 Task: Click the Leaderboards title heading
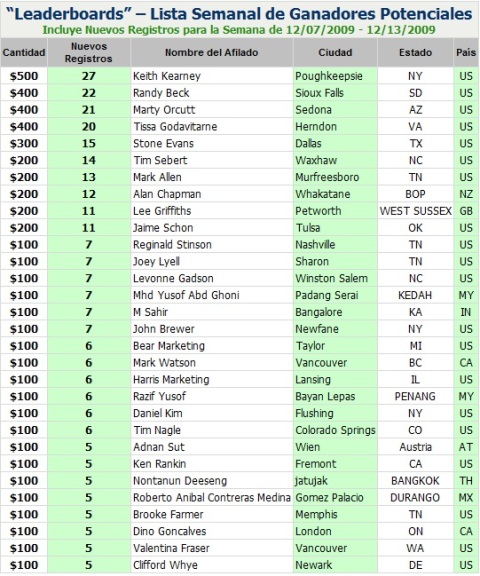coord(239,14)
